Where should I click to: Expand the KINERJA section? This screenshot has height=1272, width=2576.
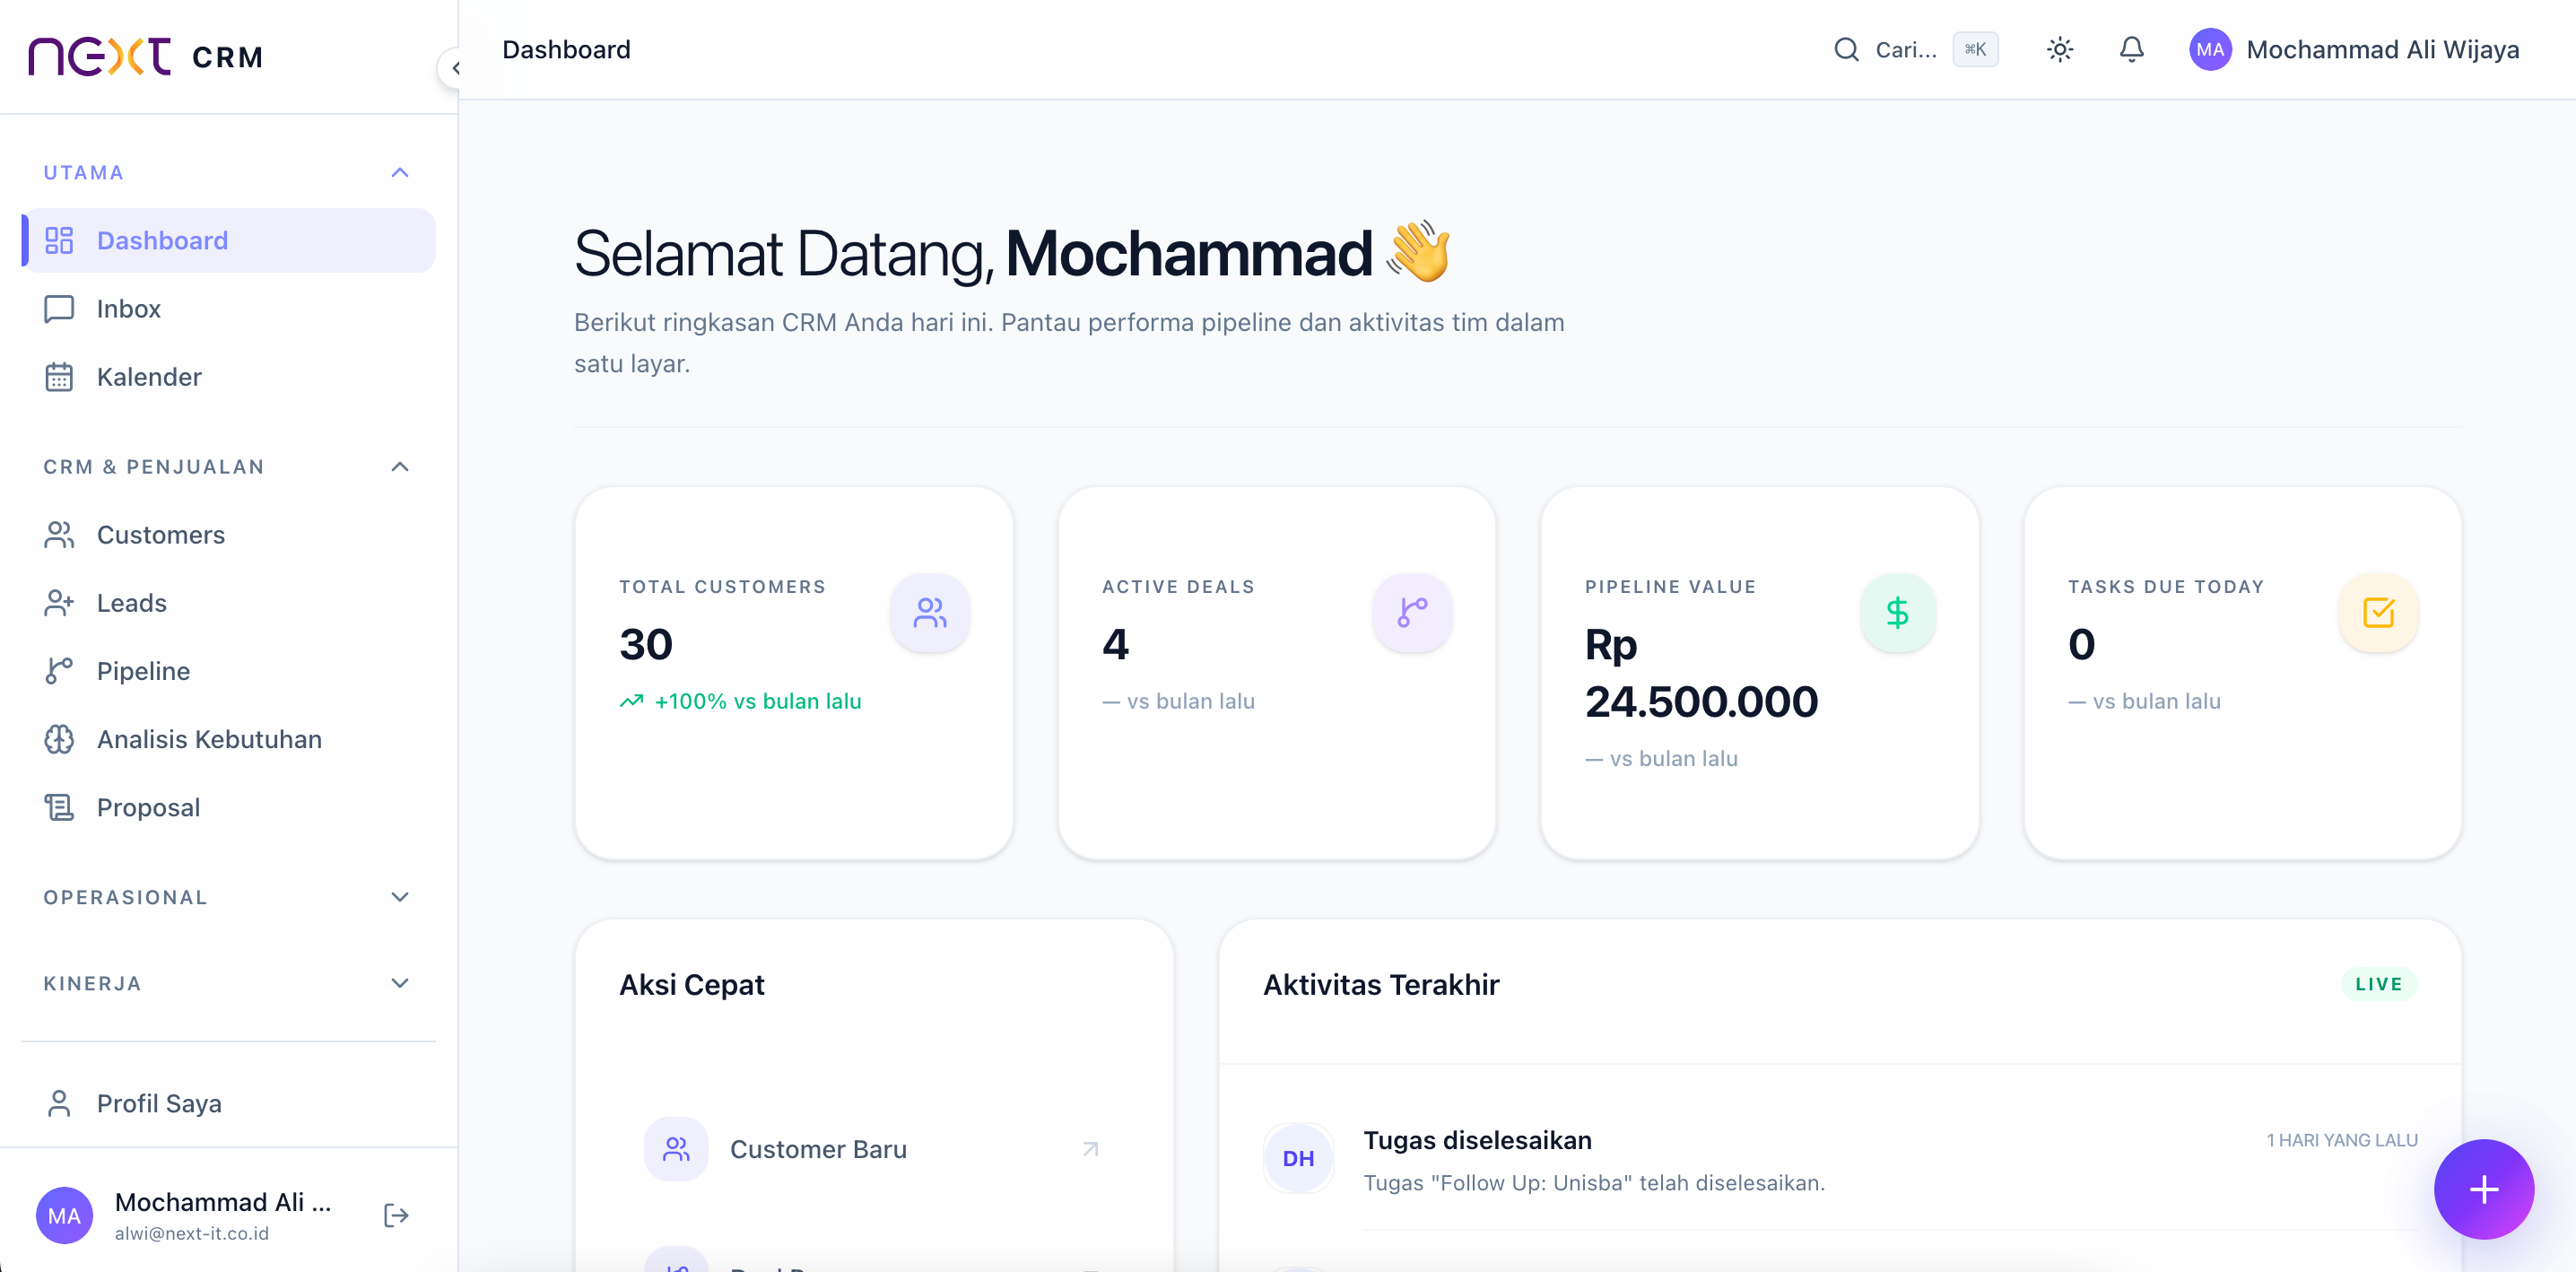point(228,982)
